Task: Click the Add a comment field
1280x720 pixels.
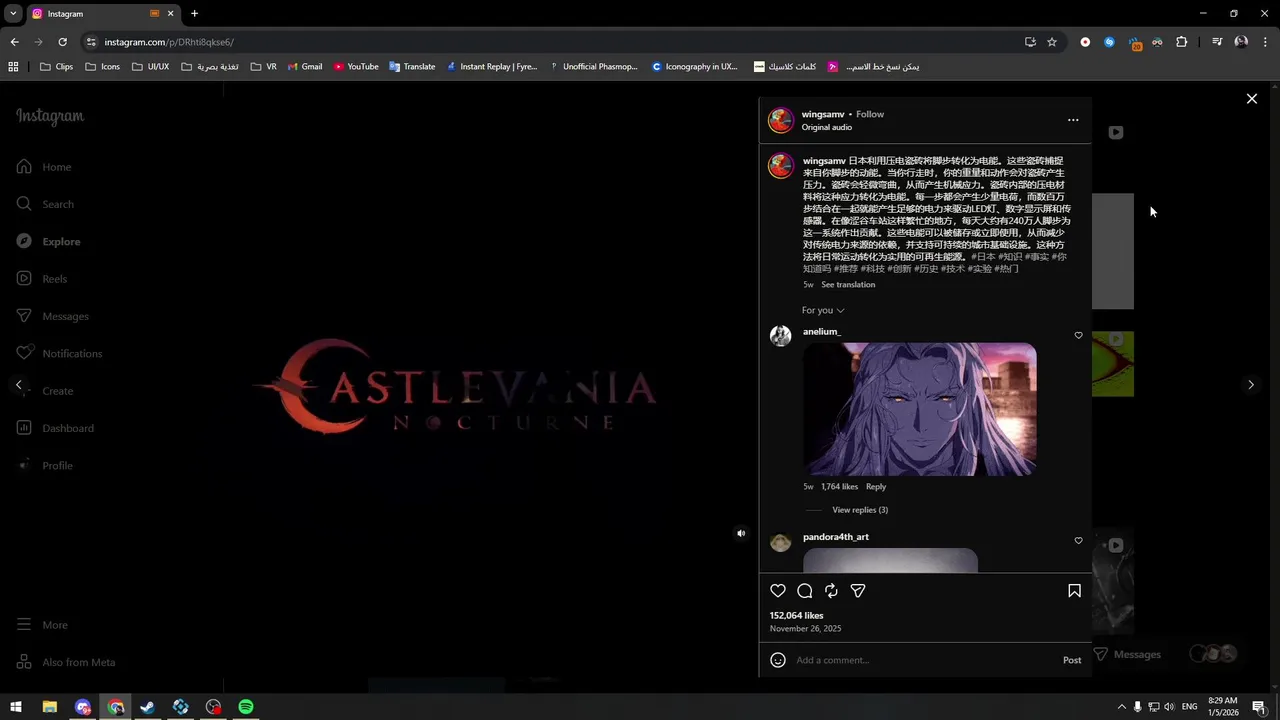Action: coord(924,660)
